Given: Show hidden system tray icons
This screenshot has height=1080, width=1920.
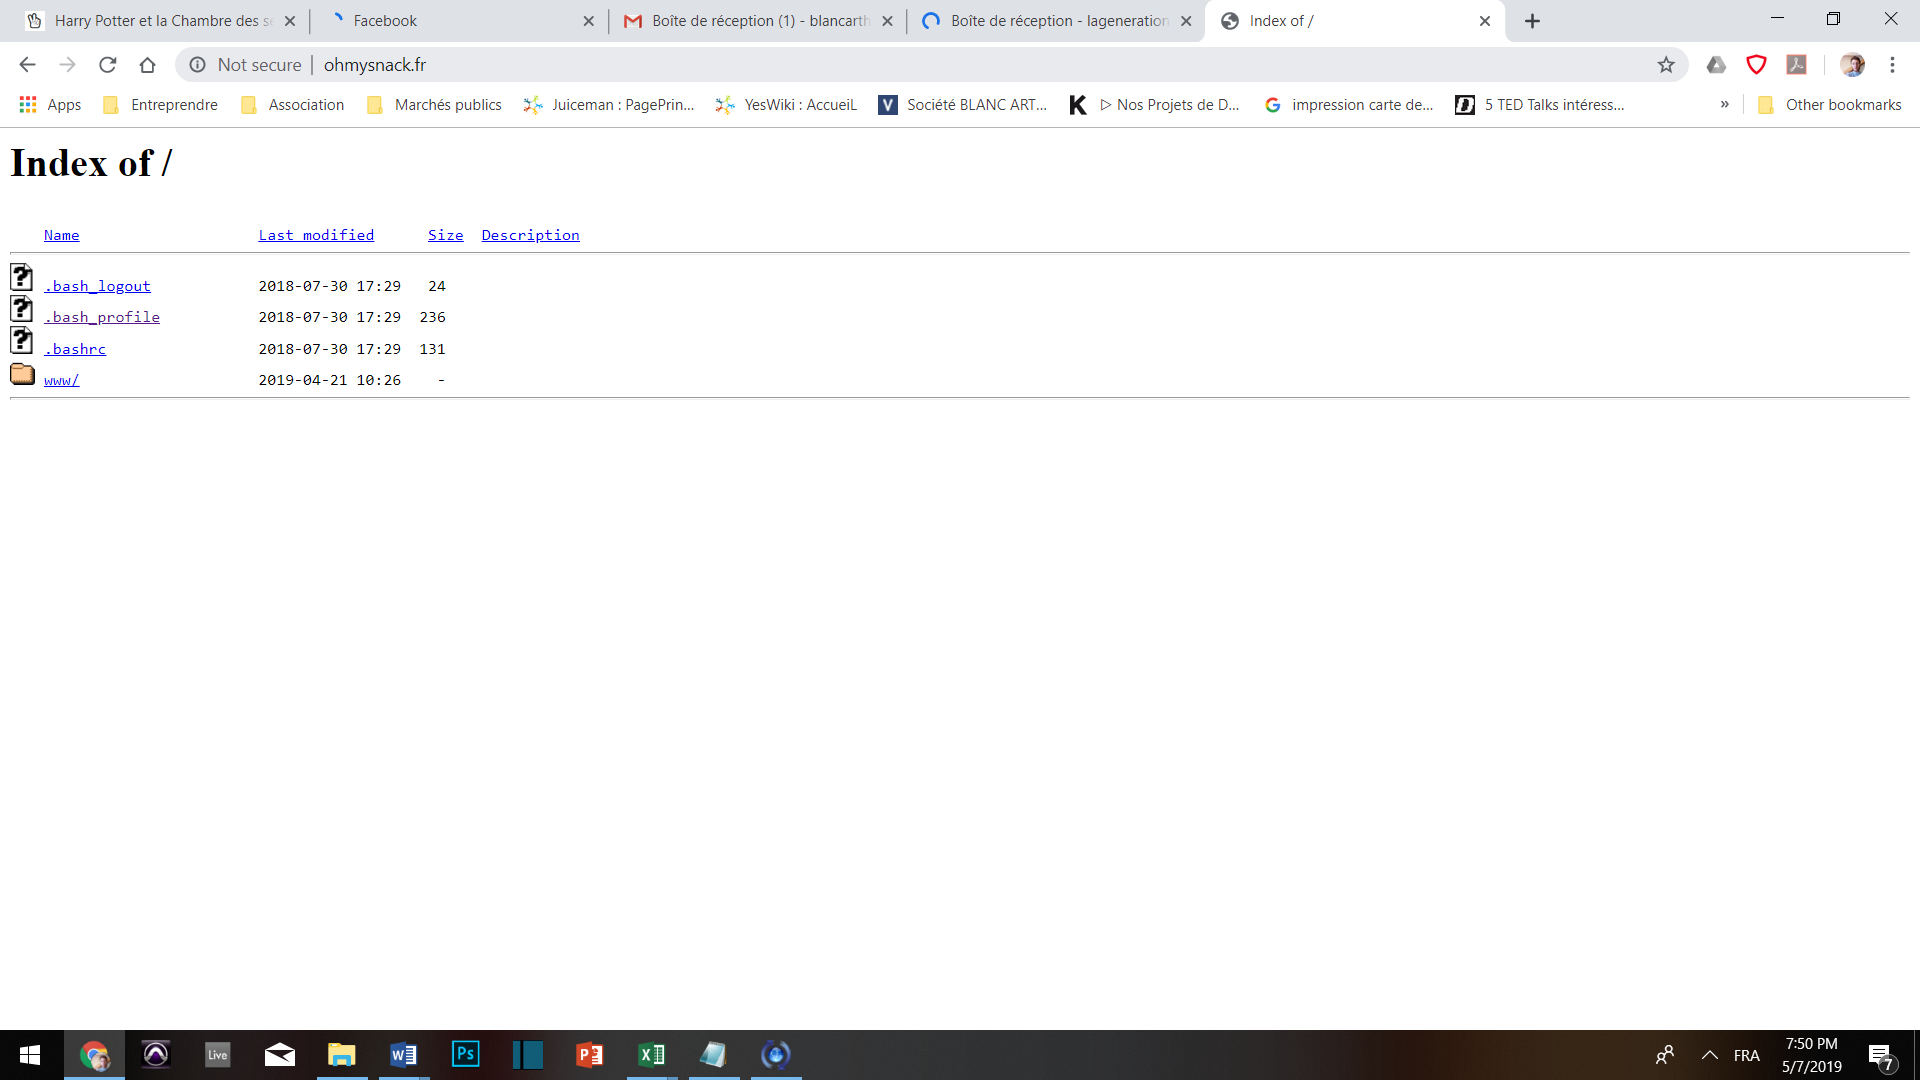Looking at the screenshot, I should click(x=1710, y=1055).
